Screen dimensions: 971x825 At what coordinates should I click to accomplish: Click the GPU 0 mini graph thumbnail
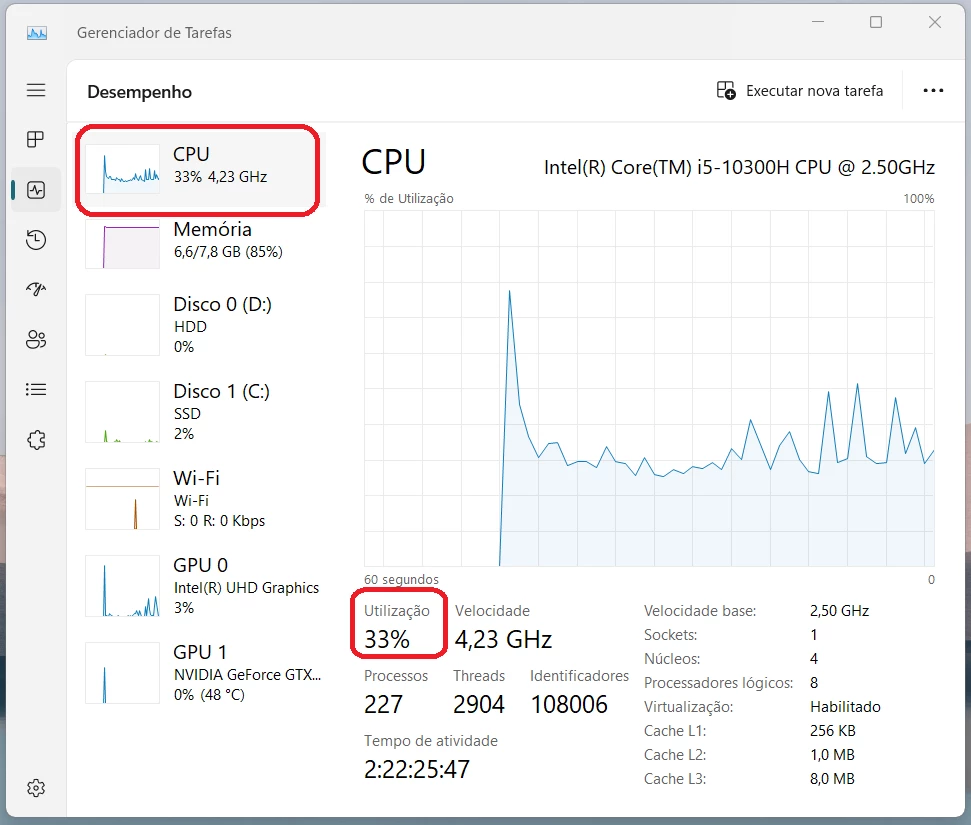[x=123, y=586]
